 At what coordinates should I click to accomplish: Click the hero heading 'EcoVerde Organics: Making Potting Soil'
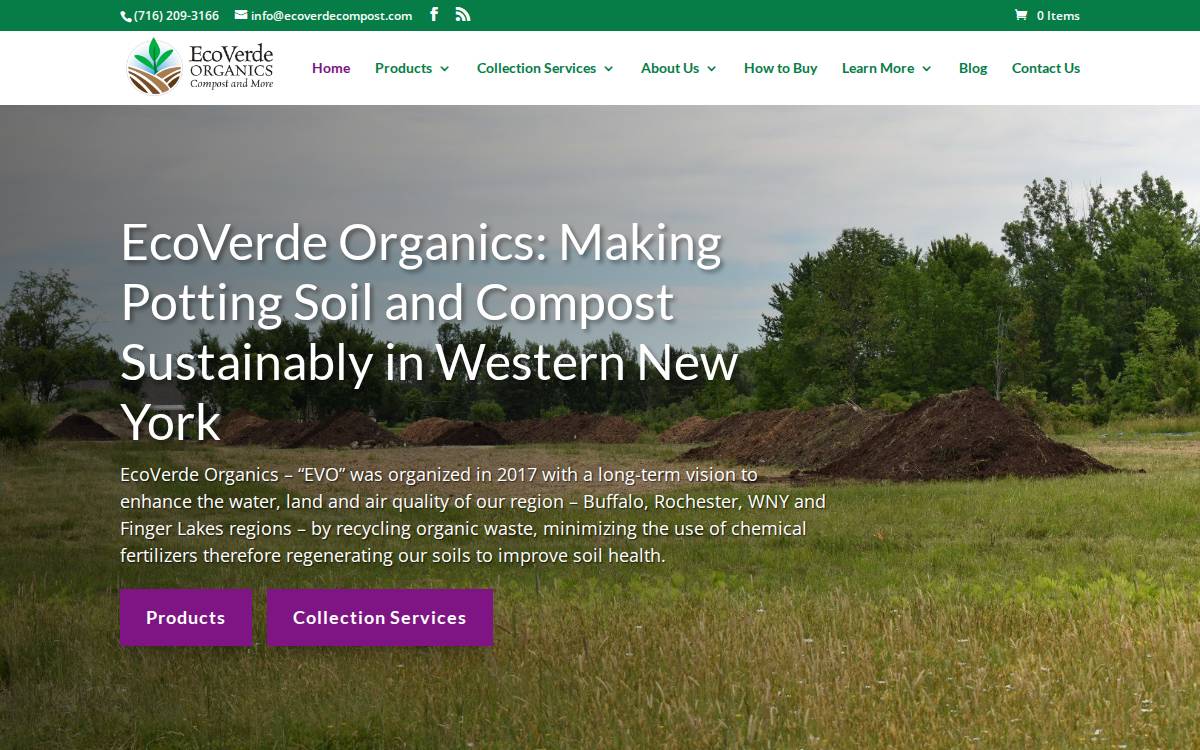430,331
